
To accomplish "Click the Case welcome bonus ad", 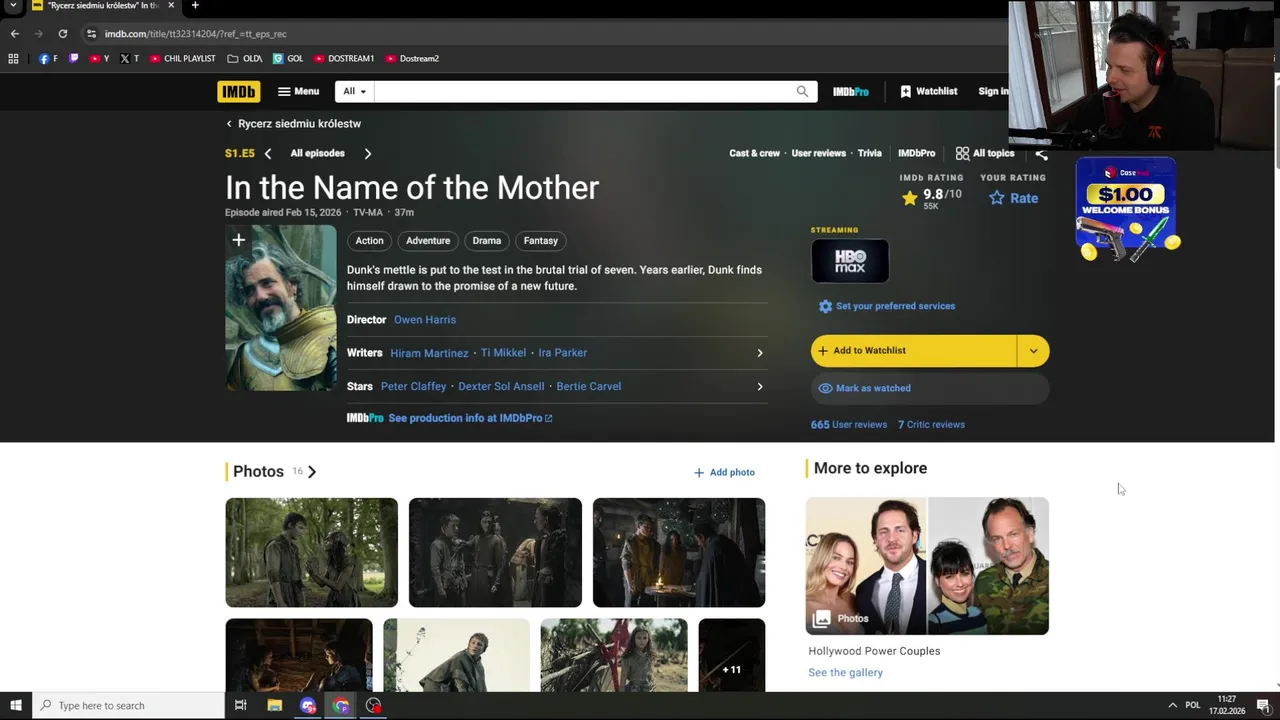I will (1127, 210).
